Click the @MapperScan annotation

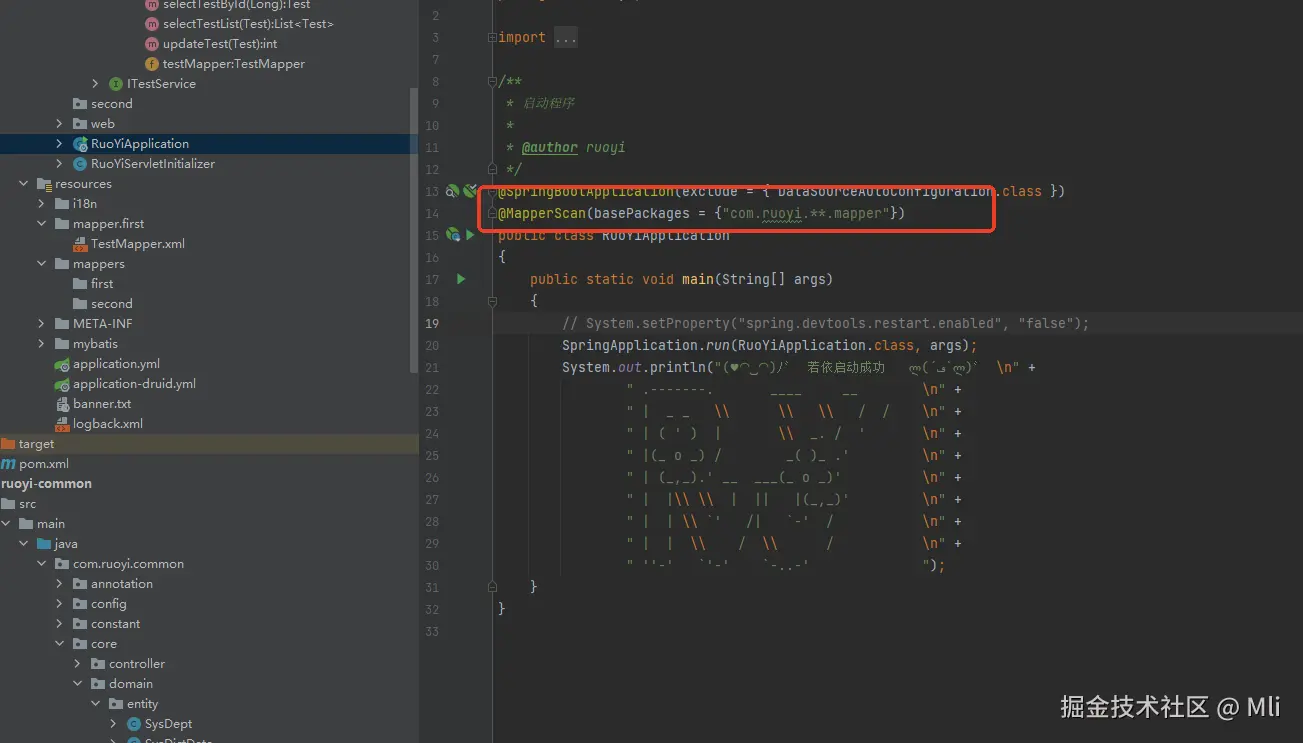tap(542, 213)
